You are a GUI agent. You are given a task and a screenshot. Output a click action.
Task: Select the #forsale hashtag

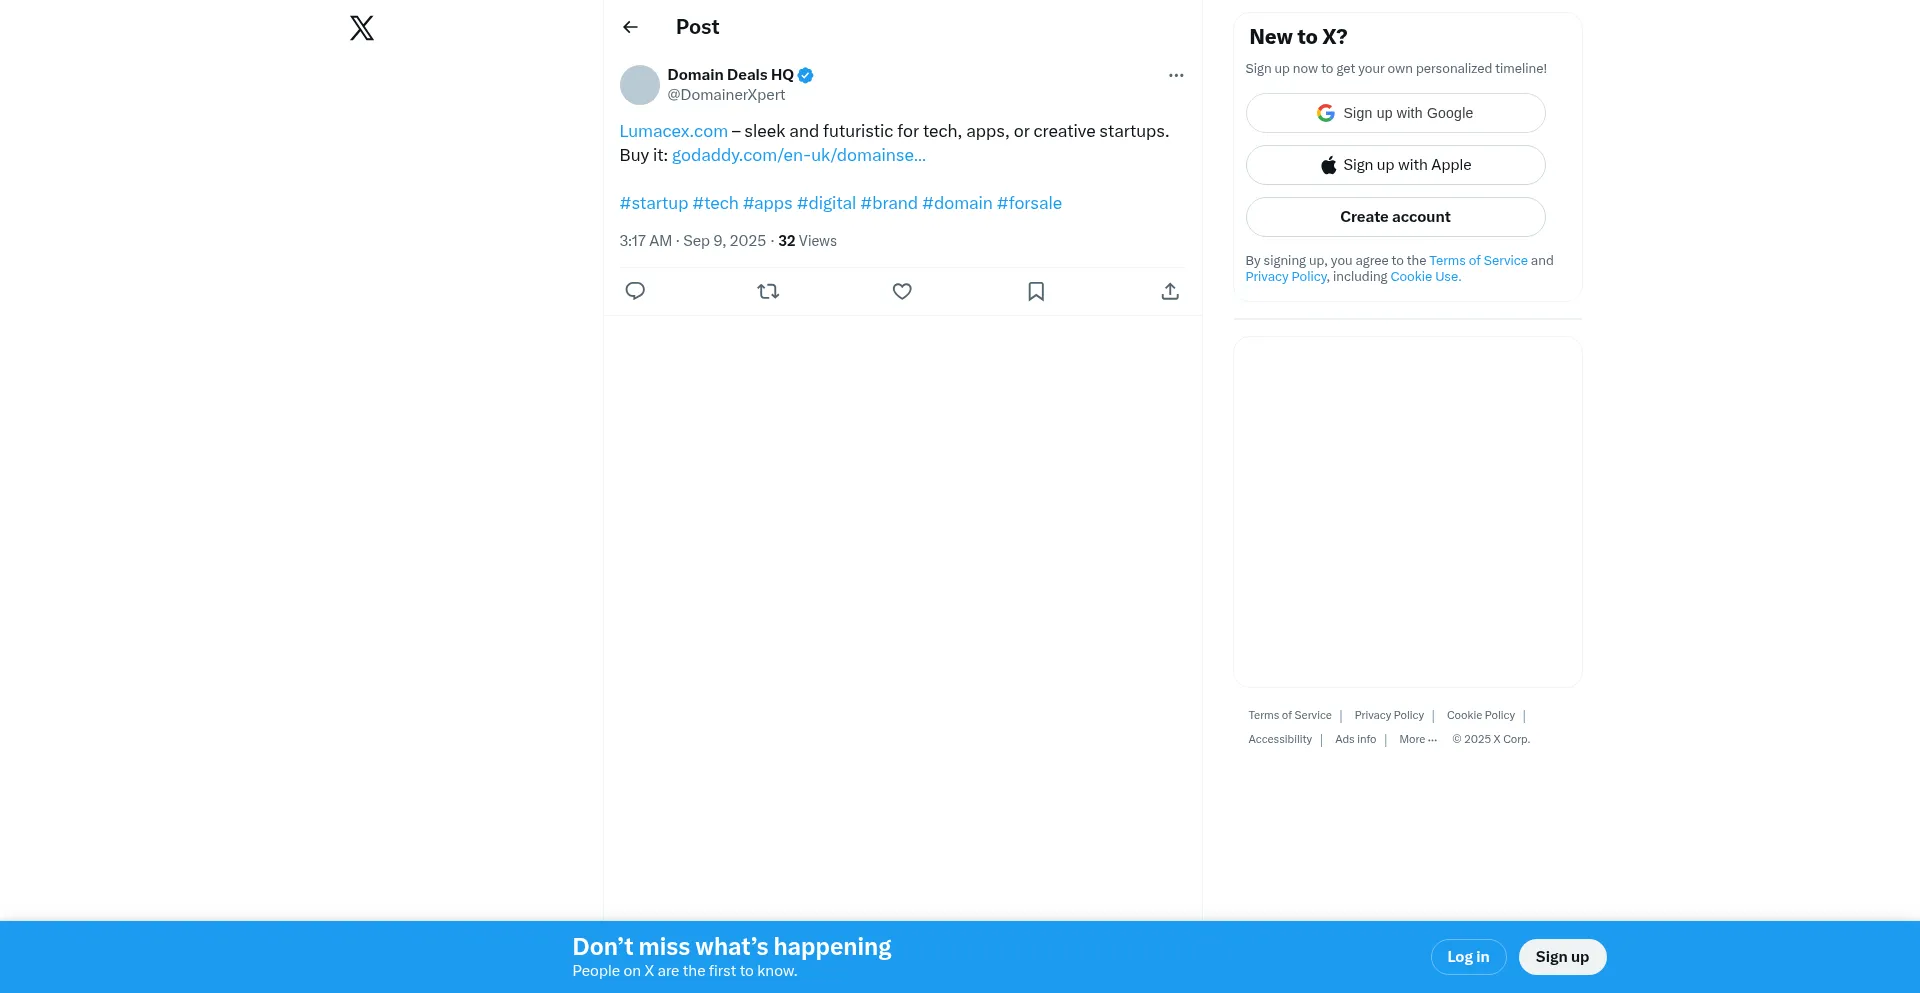1029,203
